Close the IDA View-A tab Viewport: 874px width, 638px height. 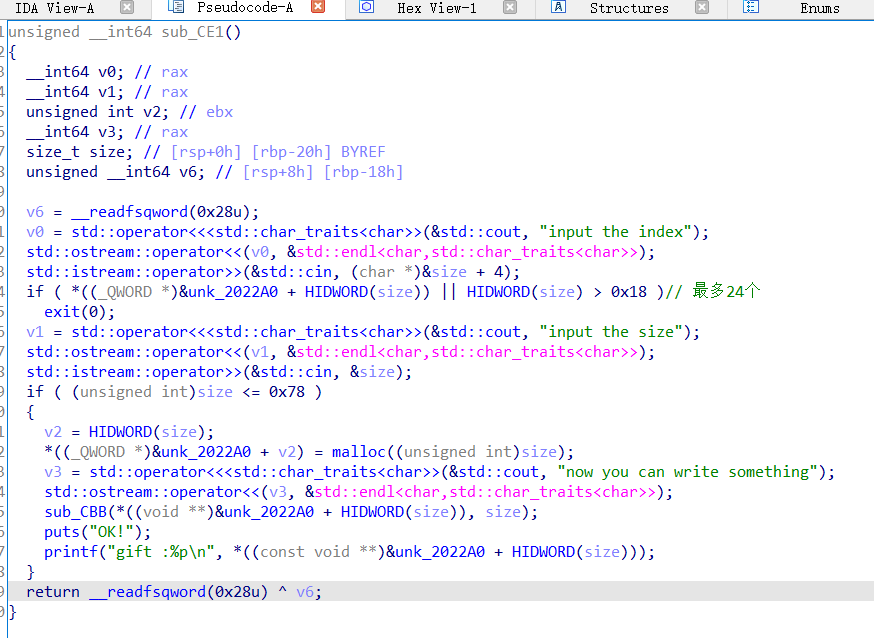126,8
